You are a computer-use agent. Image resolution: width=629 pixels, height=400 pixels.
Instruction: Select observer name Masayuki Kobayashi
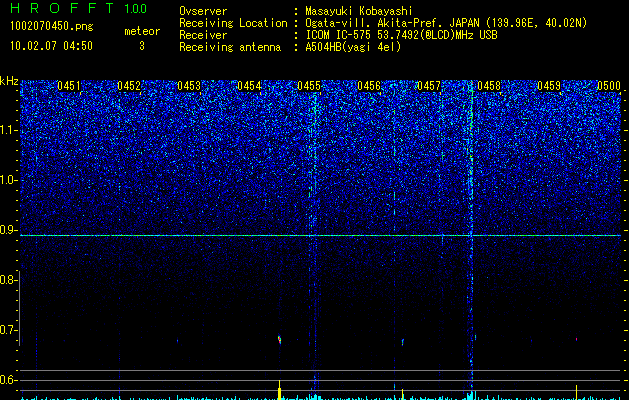(x=358, y=11)
